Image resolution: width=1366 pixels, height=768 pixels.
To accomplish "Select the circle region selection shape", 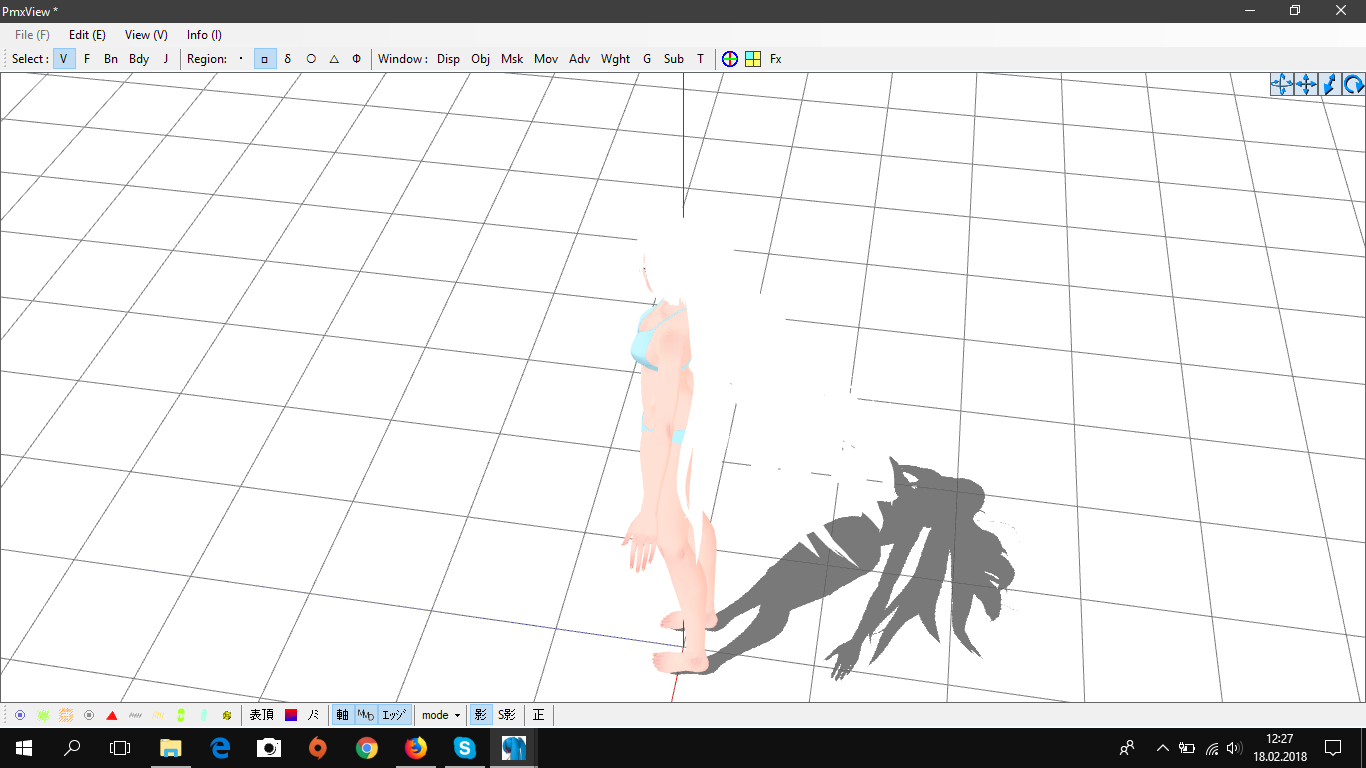I will tap(311, 59).
